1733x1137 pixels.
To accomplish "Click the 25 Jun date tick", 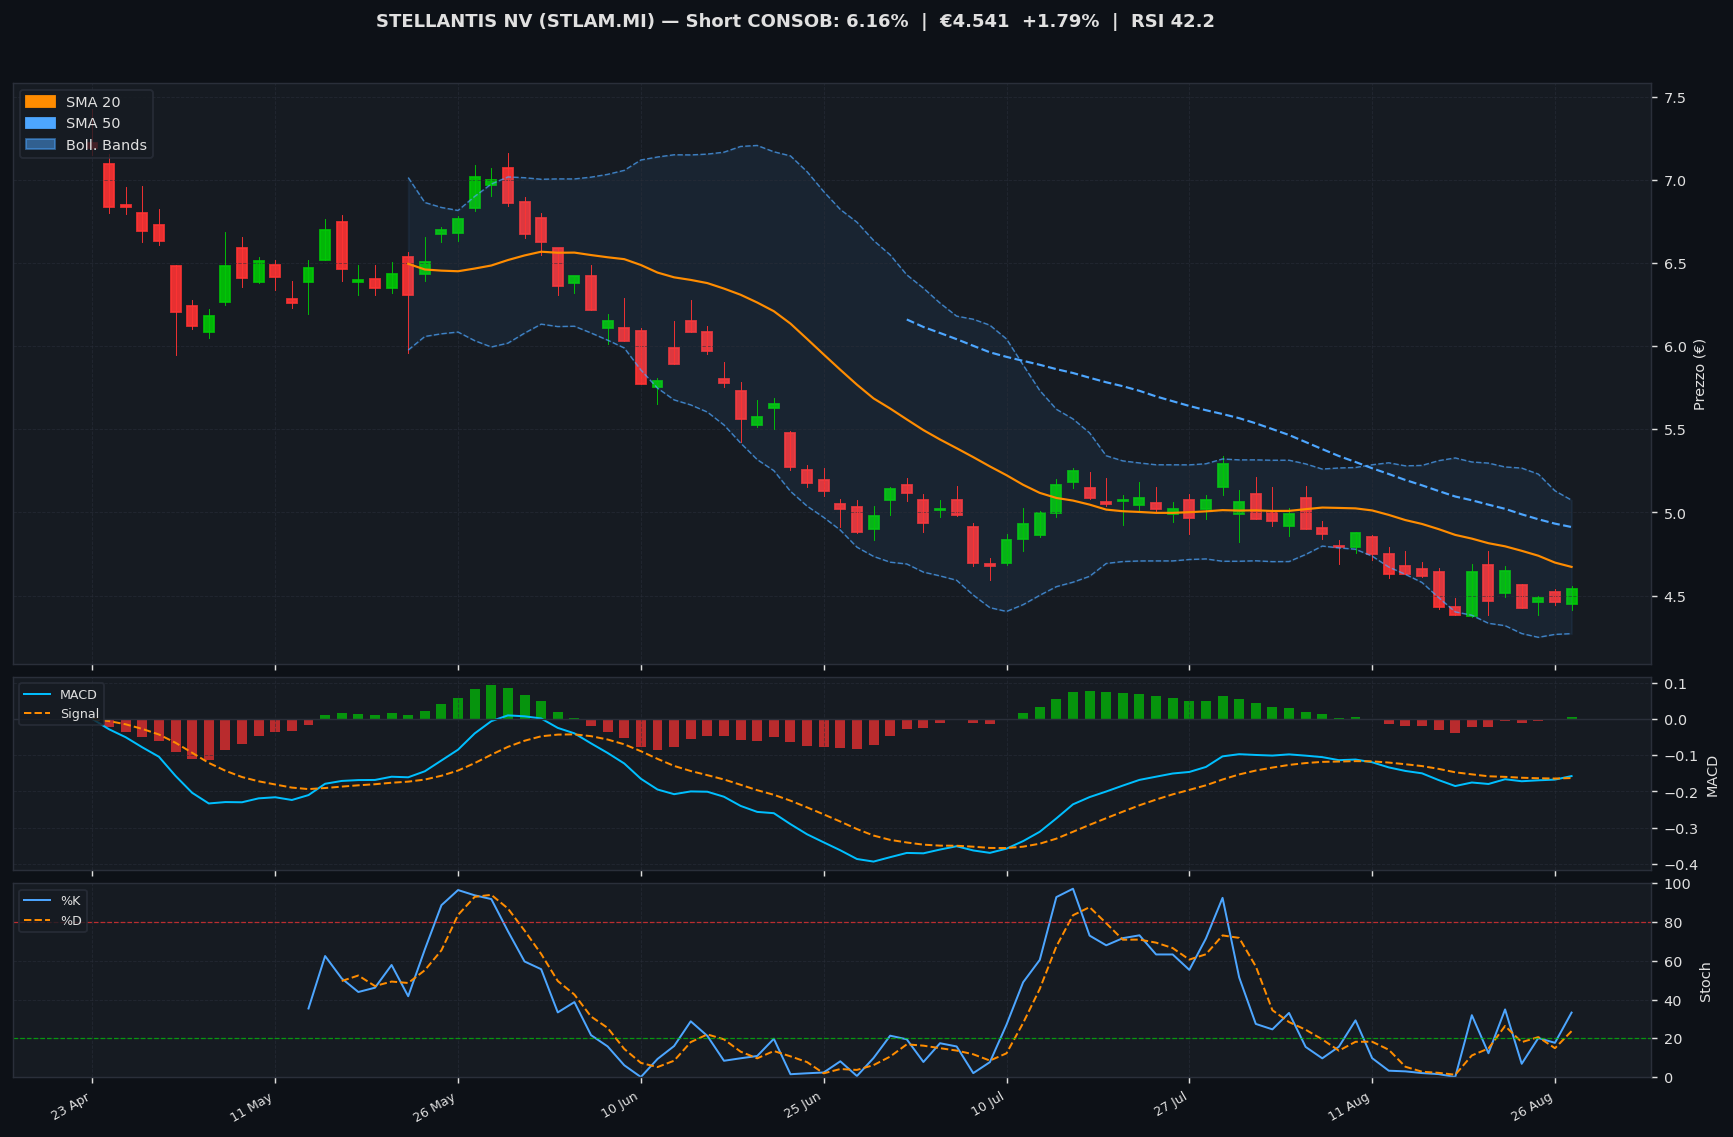I will click(804, 1106).
